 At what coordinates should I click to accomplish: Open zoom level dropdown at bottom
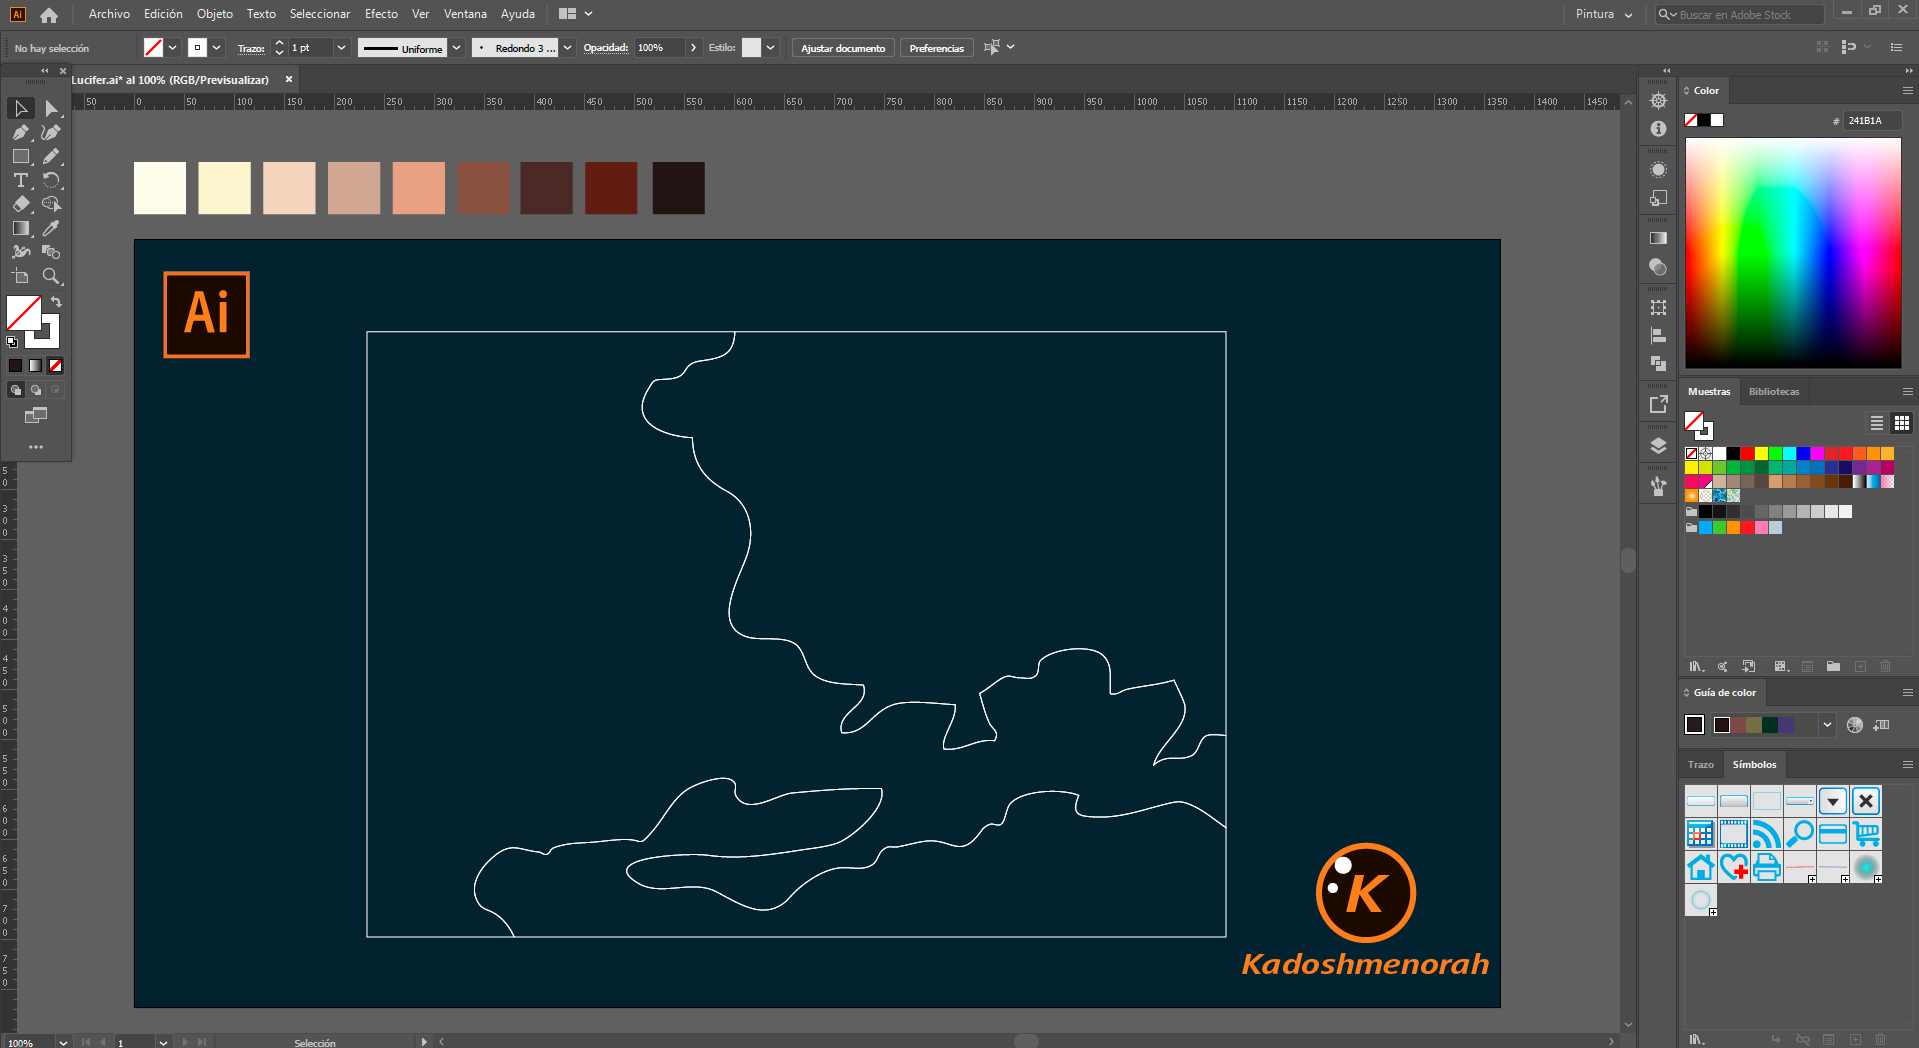click(x=64, y=1042)
